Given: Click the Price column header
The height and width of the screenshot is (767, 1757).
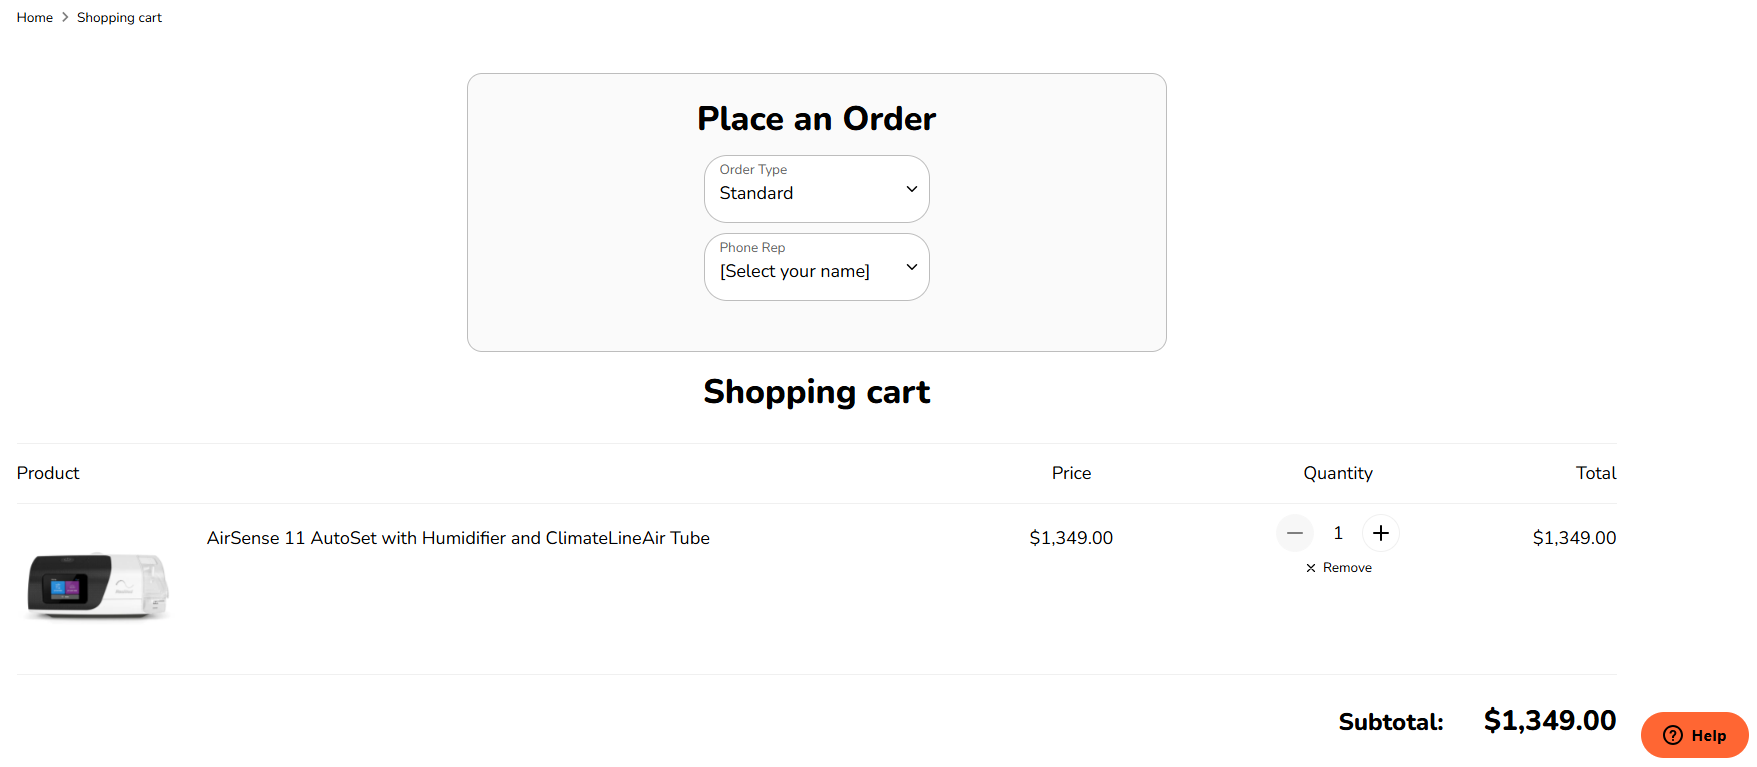Looking at the screenshot, I should (x=1071, y=473).
